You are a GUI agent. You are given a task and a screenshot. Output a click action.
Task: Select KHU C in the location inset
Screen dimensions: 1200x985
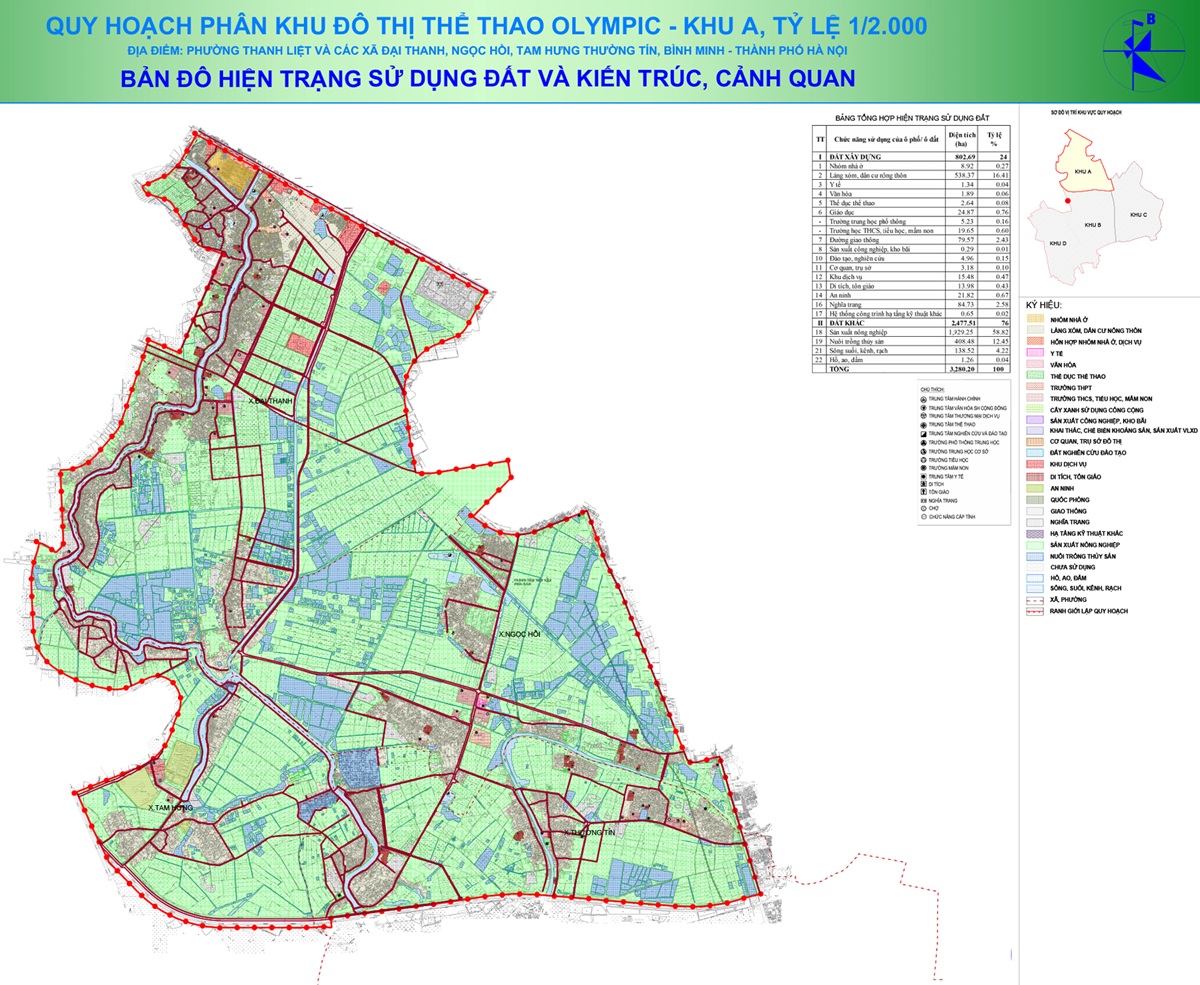(x=1137, y=215)
